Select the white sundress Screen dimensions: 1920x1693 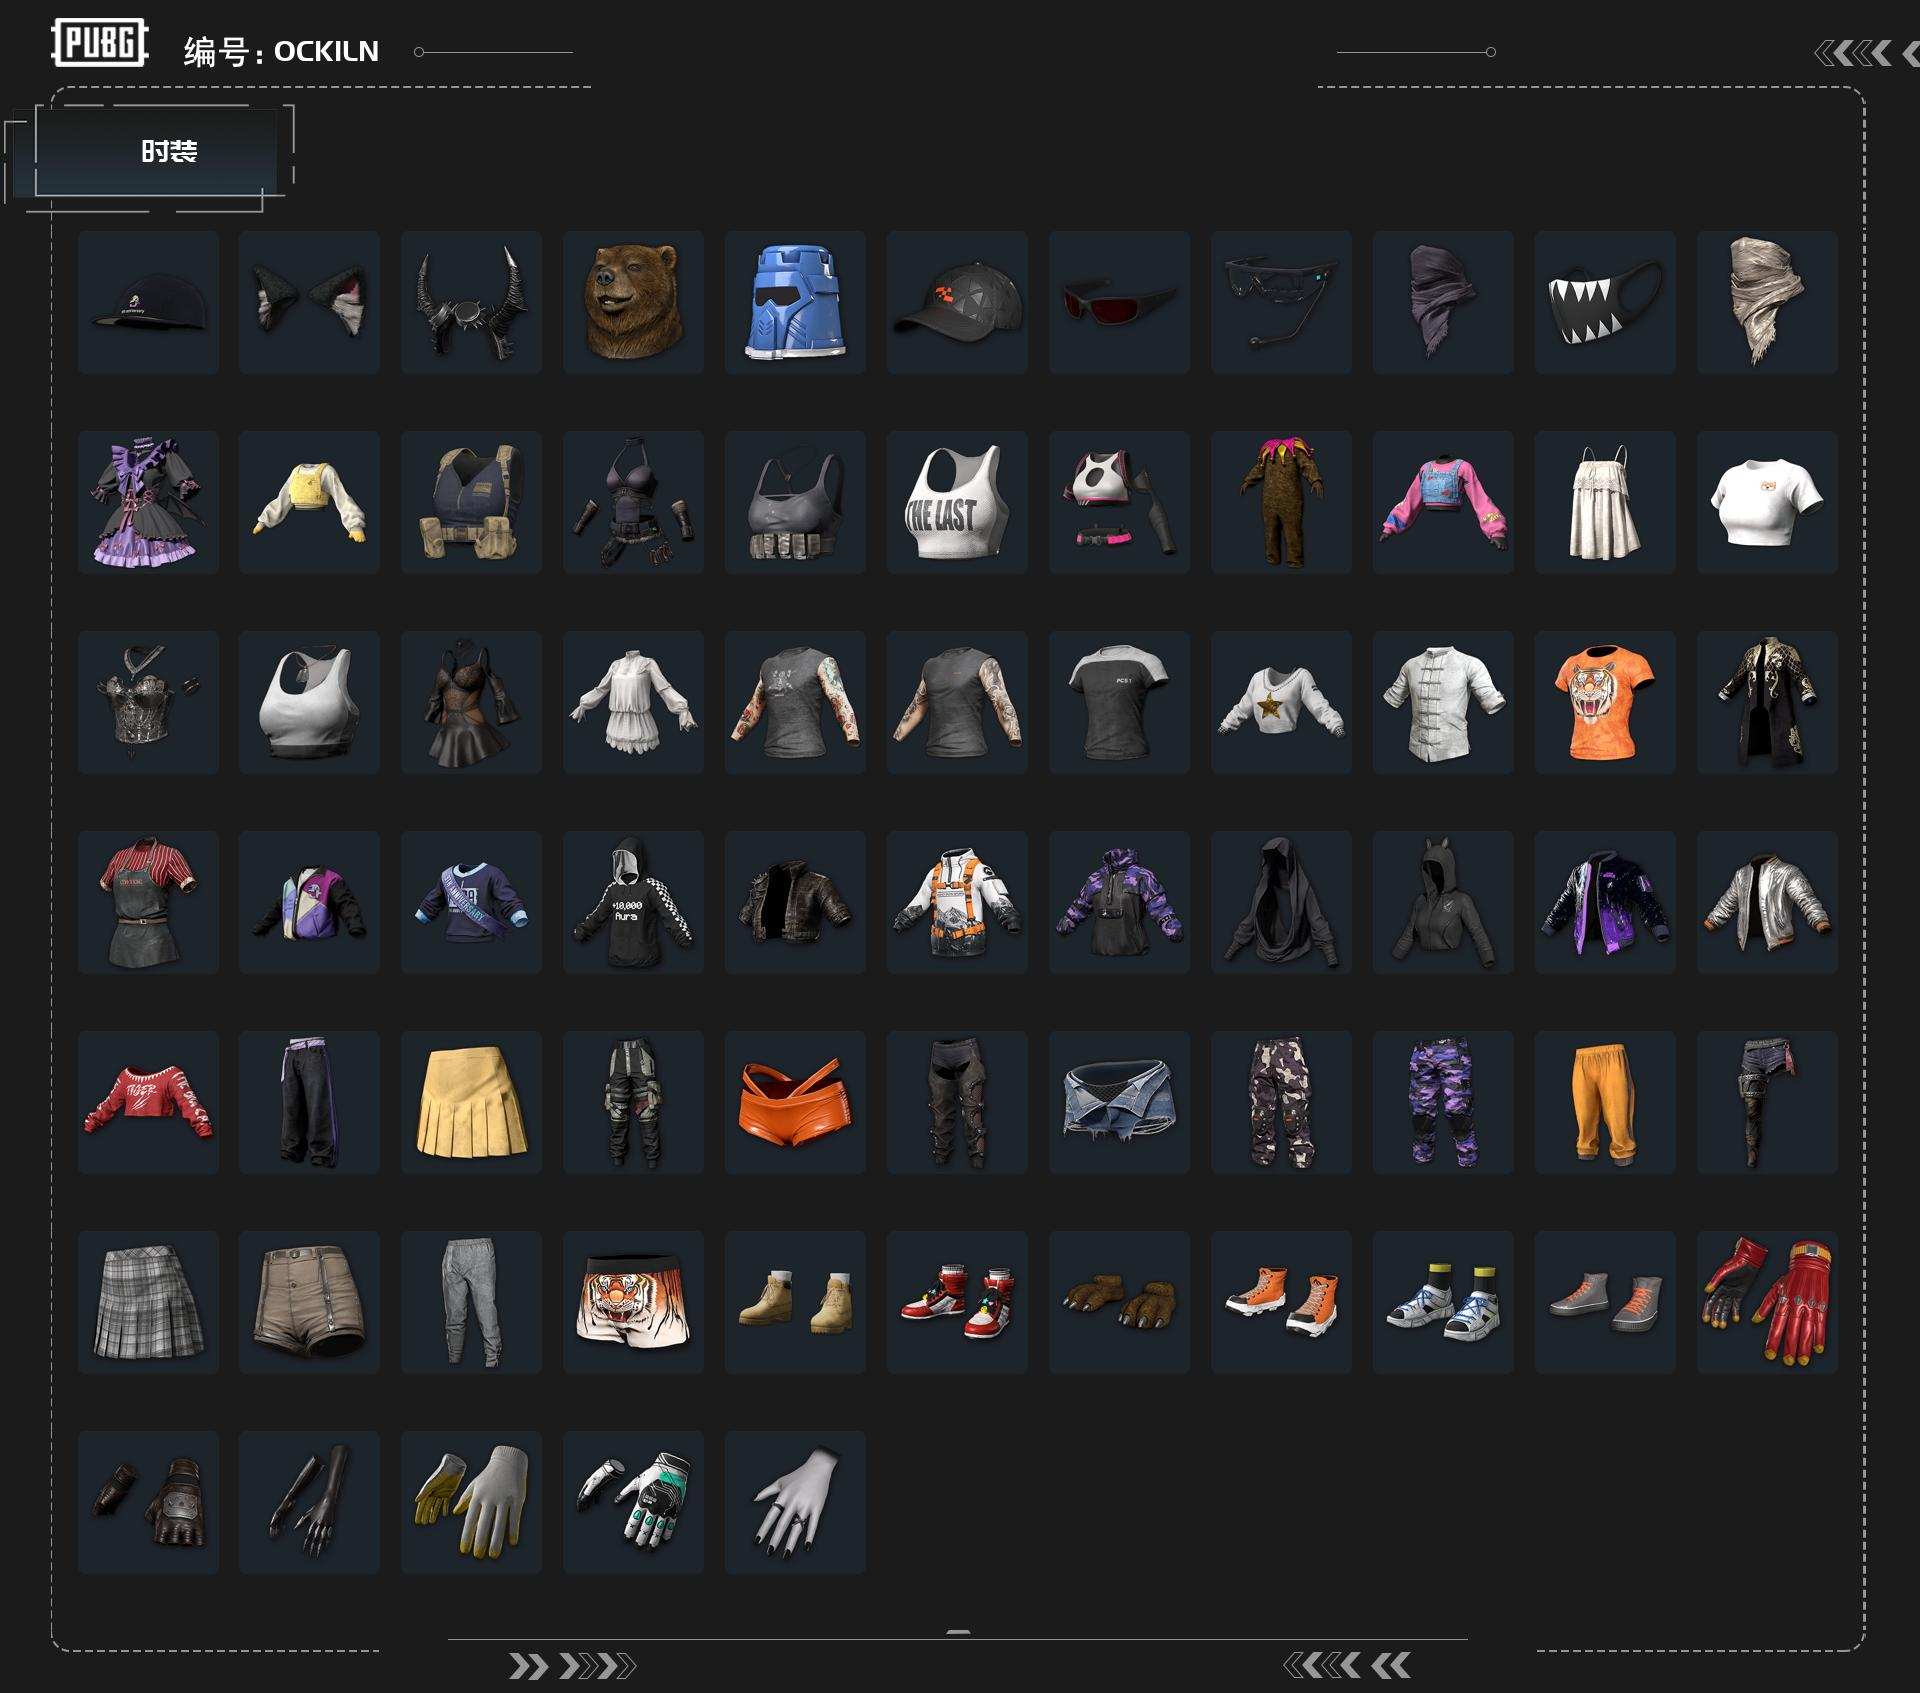1605,502
